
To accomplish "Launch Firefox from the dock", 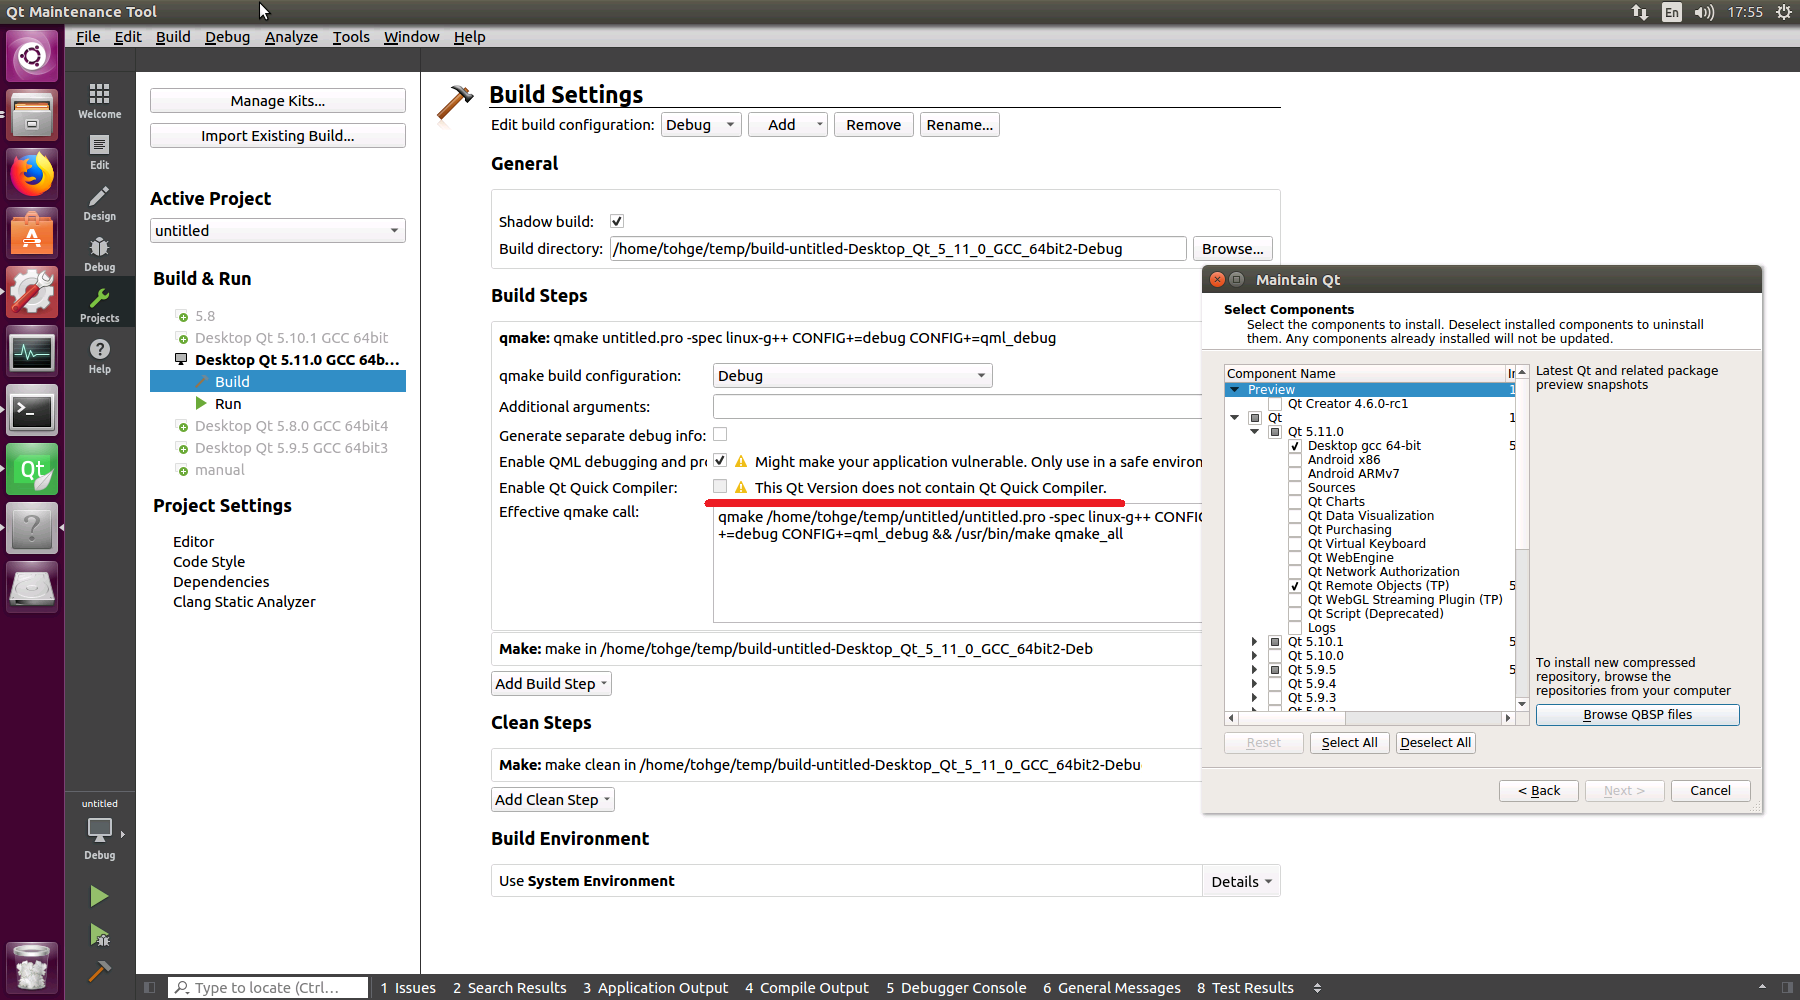I will 32,175.
